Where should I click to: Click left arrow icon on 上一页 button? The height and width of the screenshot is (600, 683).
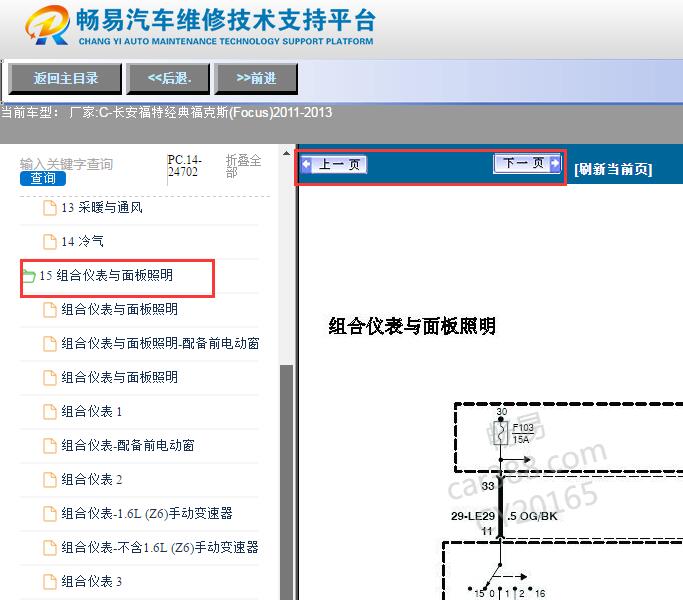tap(307, 164)
